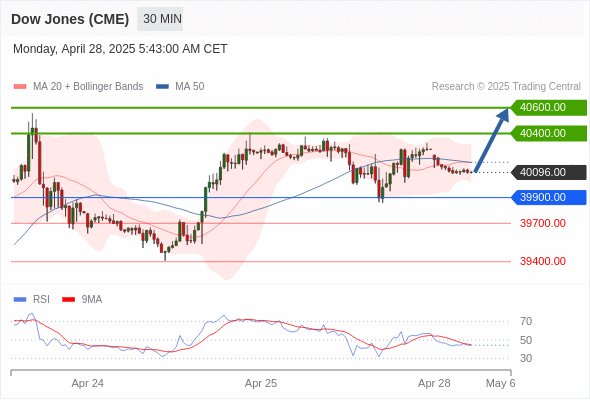Click the May 6 date axis label
590x400 pixels.
coord(500,383)
